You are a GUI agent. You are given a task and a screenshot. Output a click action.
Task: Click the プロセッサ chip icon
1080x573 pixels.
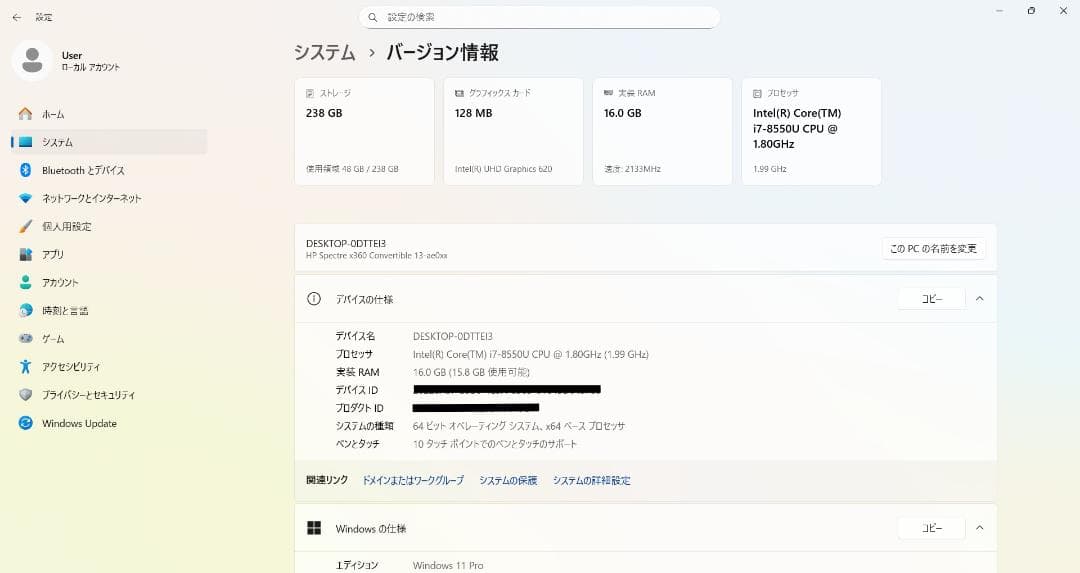coord(758,93)
